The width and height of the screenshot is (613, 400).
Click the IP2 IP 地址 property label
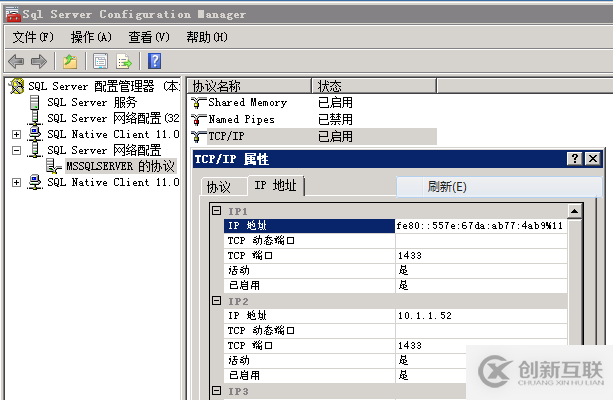[x=309, y=316]
